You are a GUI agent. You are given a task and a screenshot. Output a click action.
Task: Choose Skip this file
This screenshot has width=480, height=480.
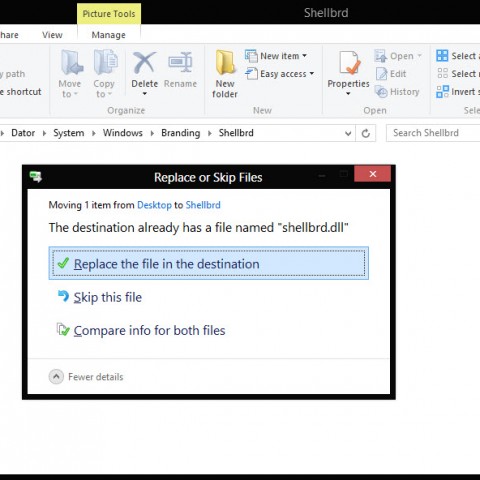[x=108, y=297]
